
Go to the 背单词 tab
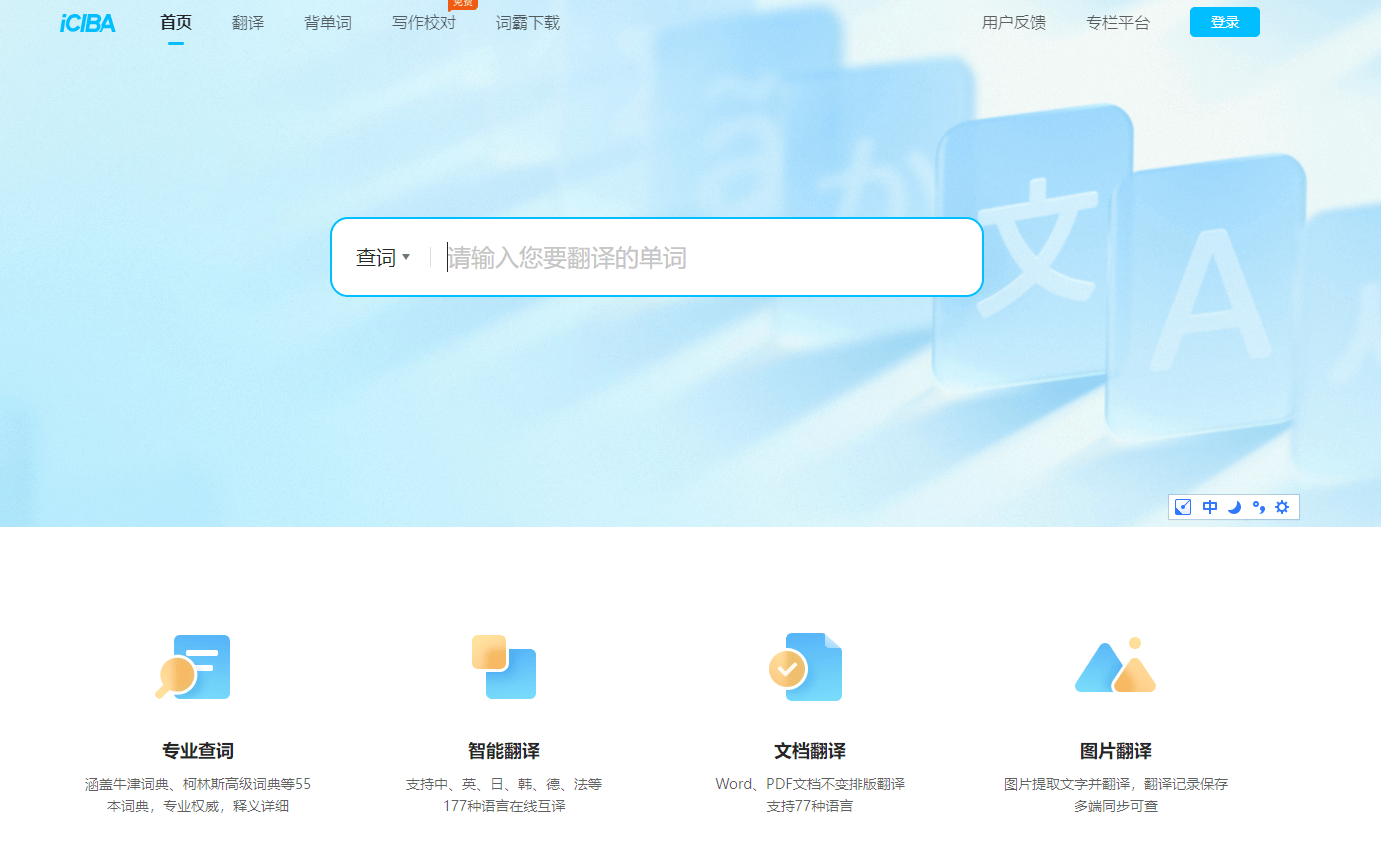[328, 23]
